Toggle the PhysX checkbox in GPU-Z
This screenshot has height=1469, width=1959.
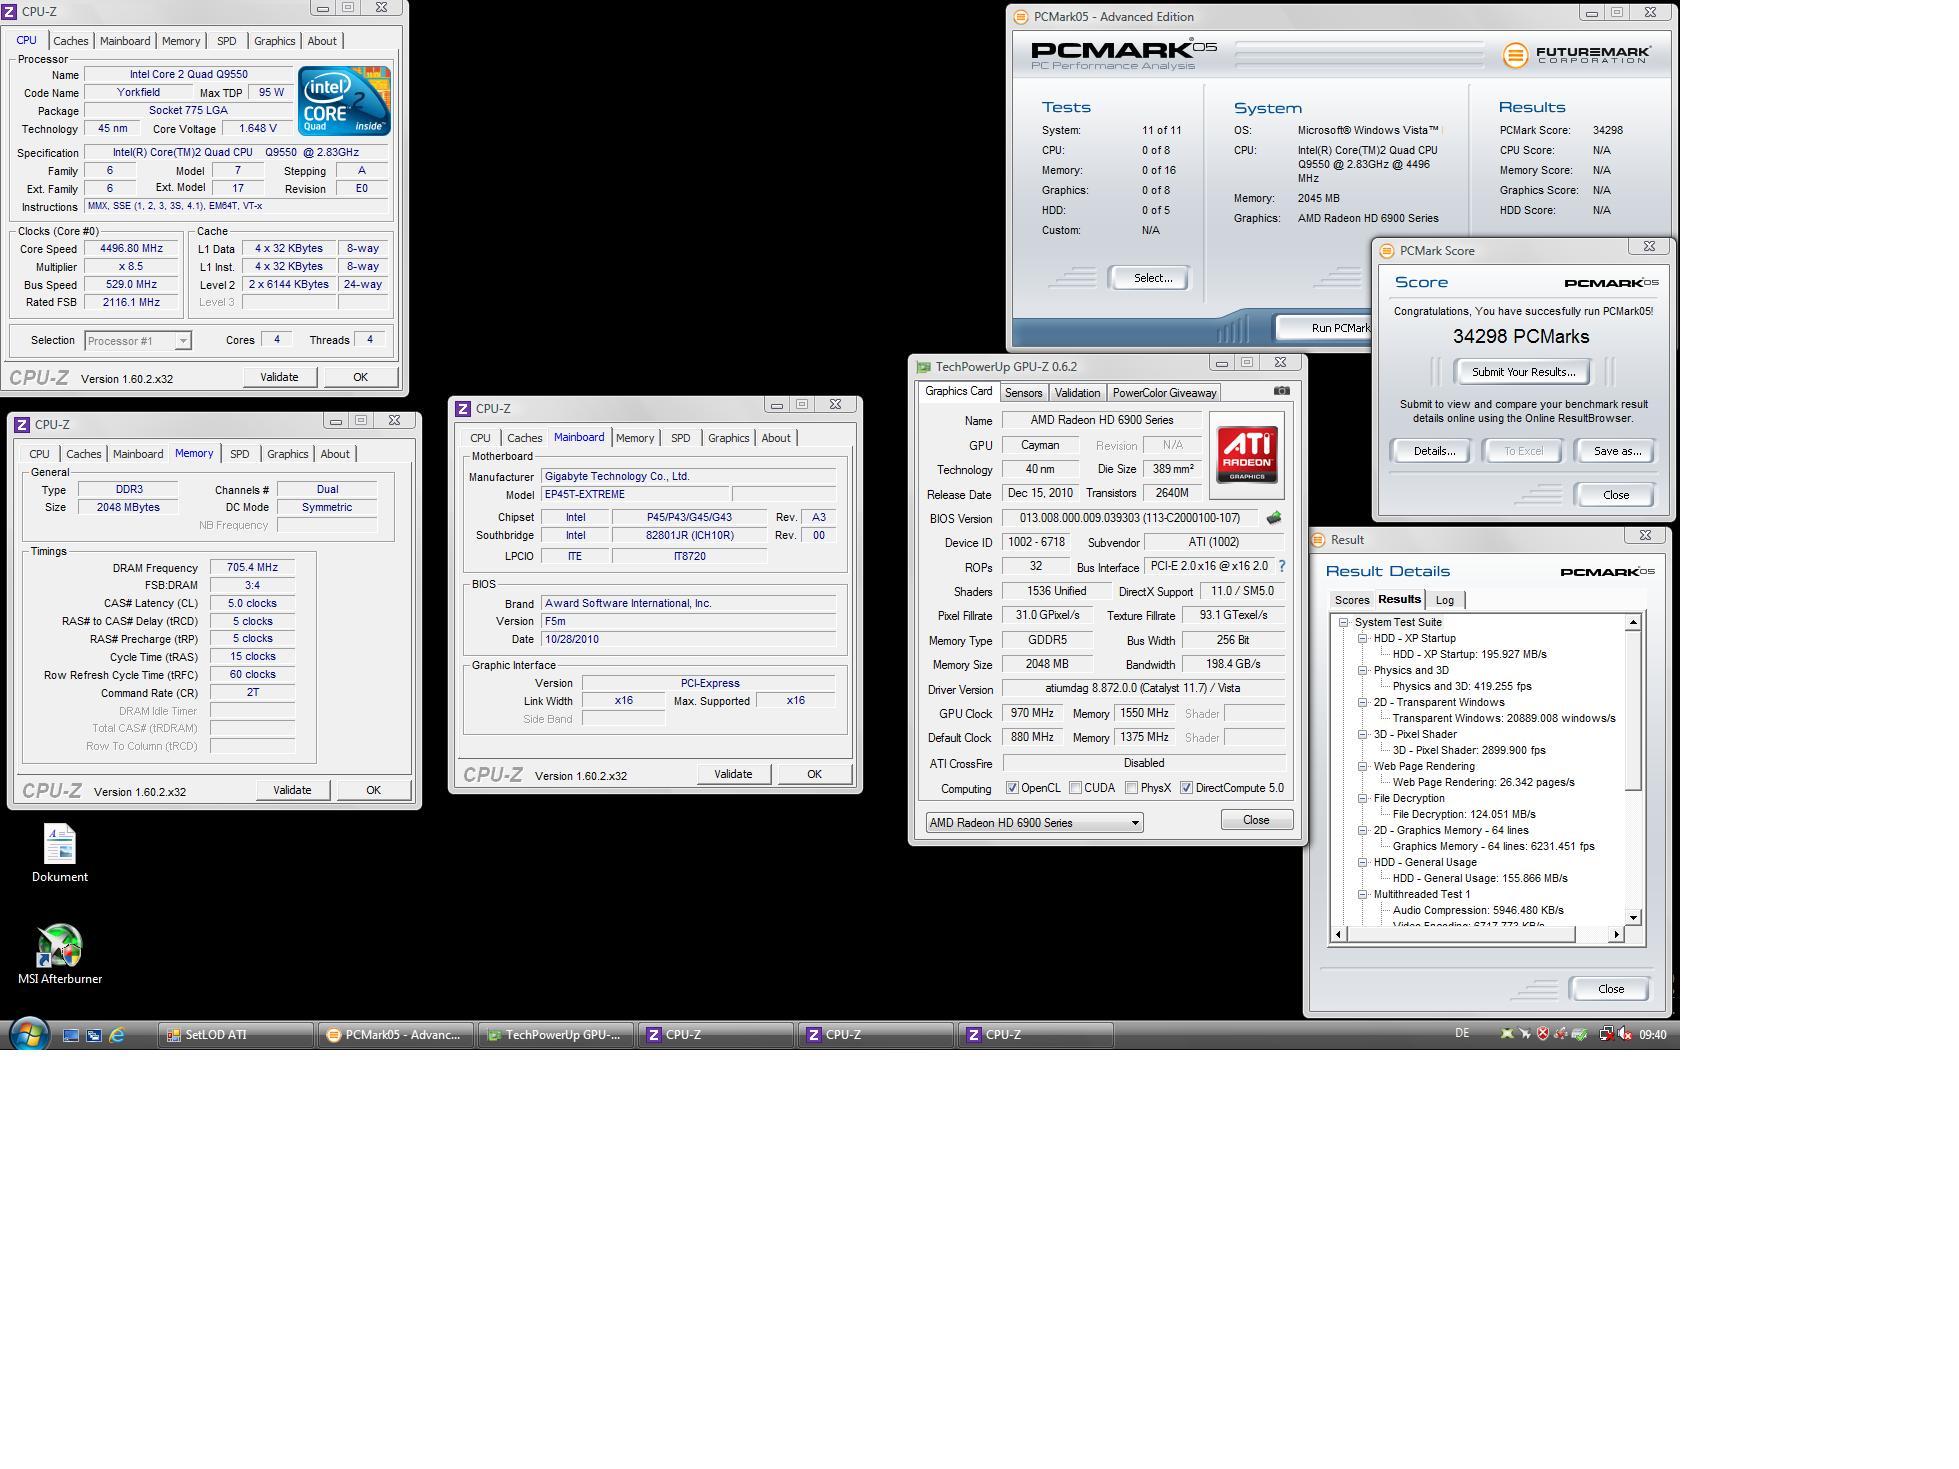[x=1131, y=788]
